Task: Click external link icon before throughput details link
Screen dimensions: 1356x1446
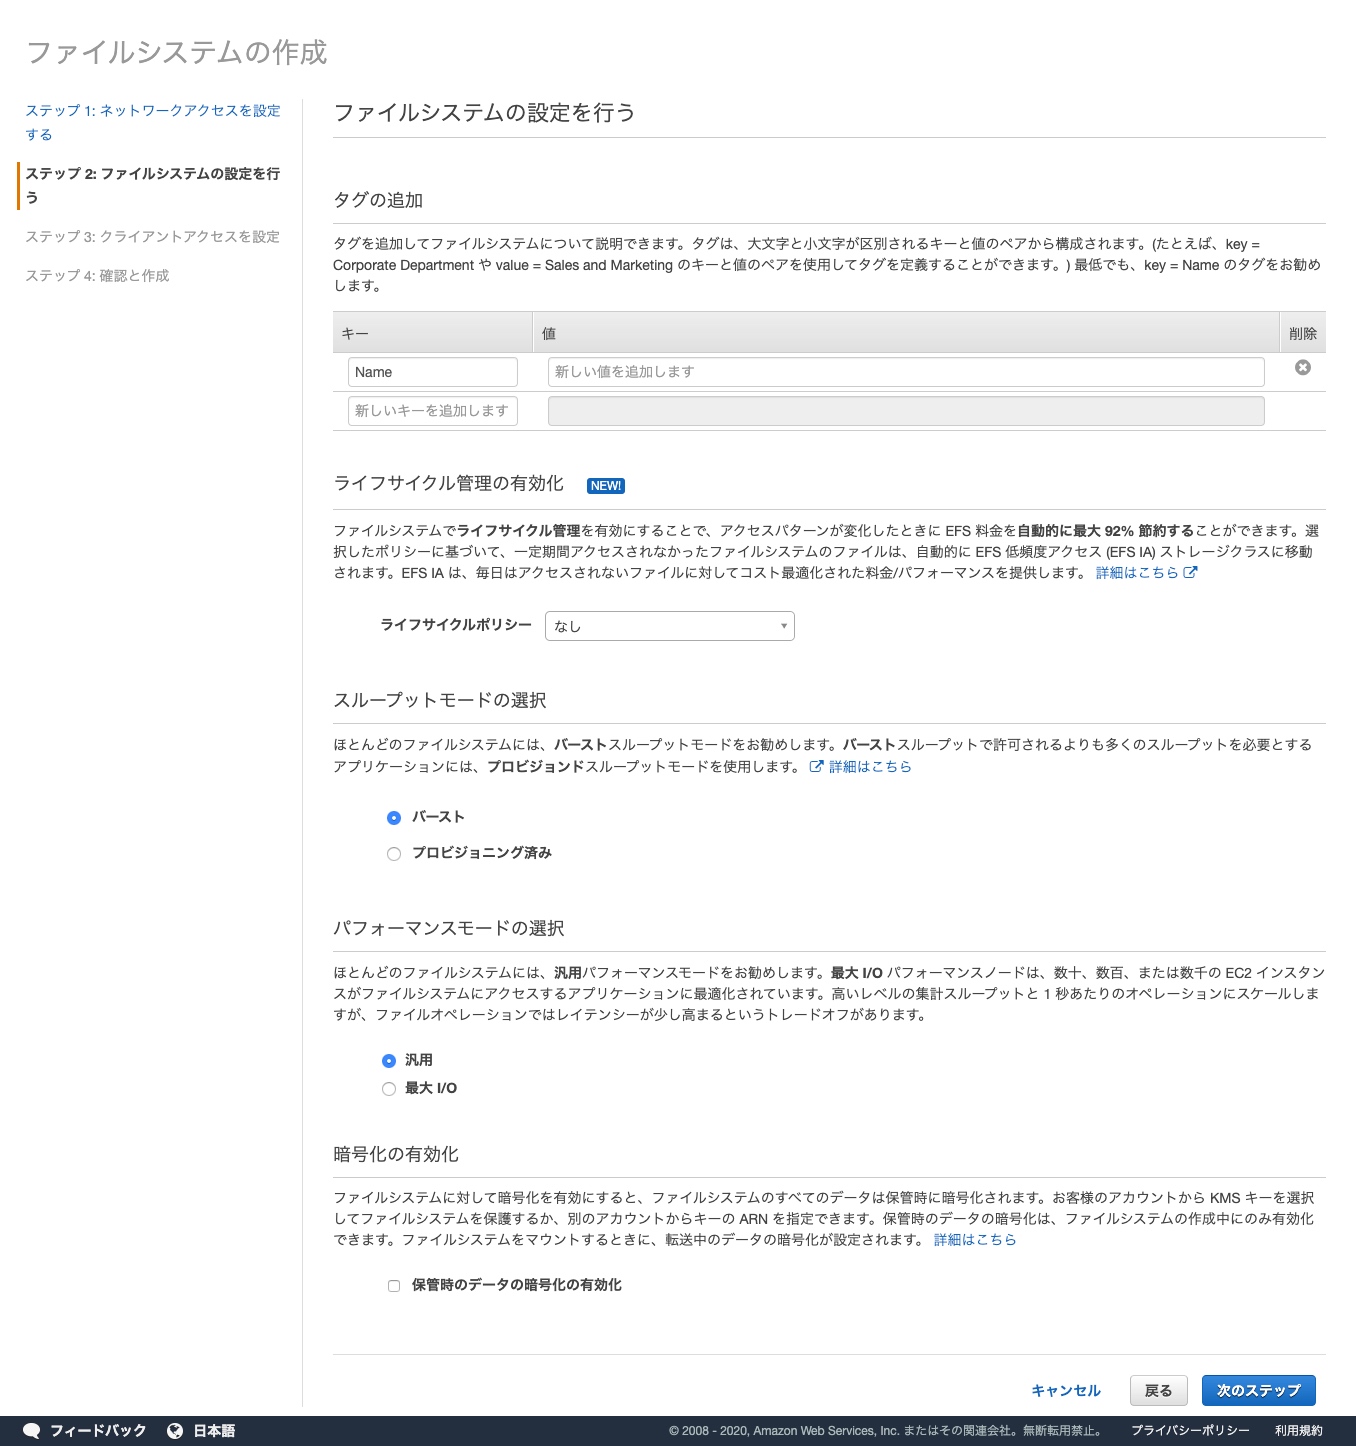Action: [816, 767]
